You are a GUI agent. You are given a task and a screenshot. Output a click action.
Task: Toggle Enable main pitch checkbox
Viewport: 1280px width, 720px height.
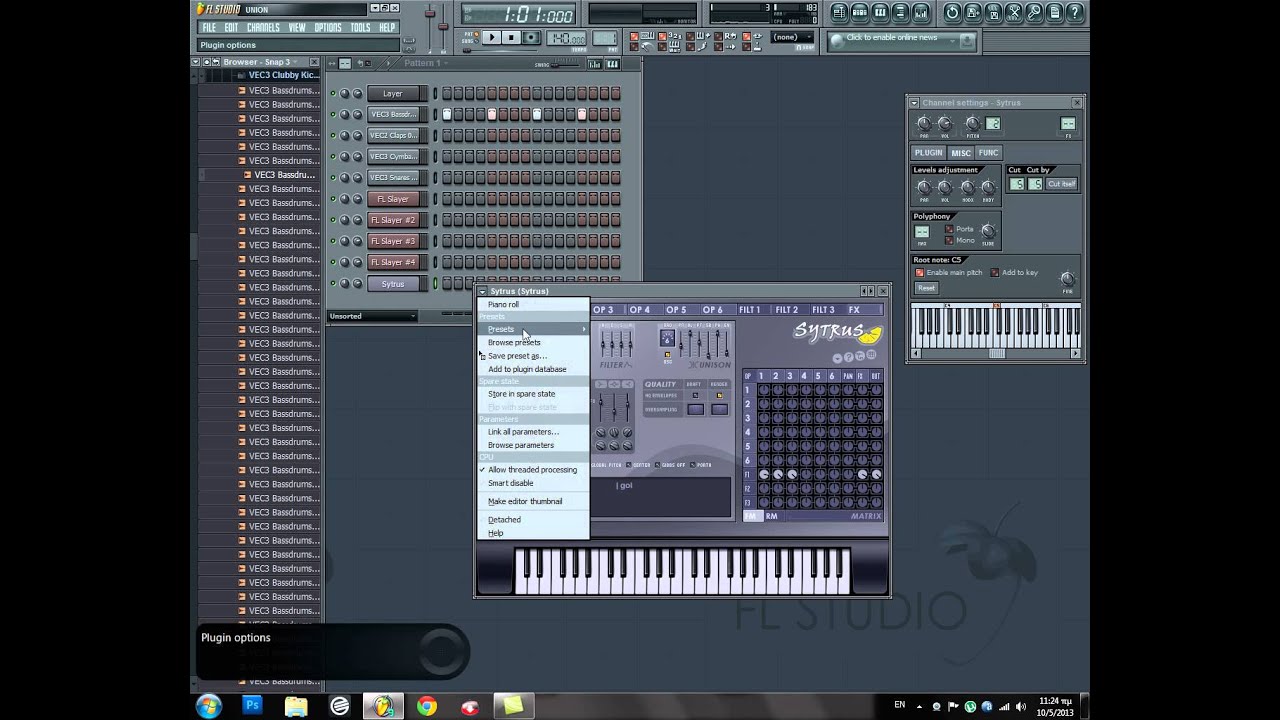coord(919,272)
